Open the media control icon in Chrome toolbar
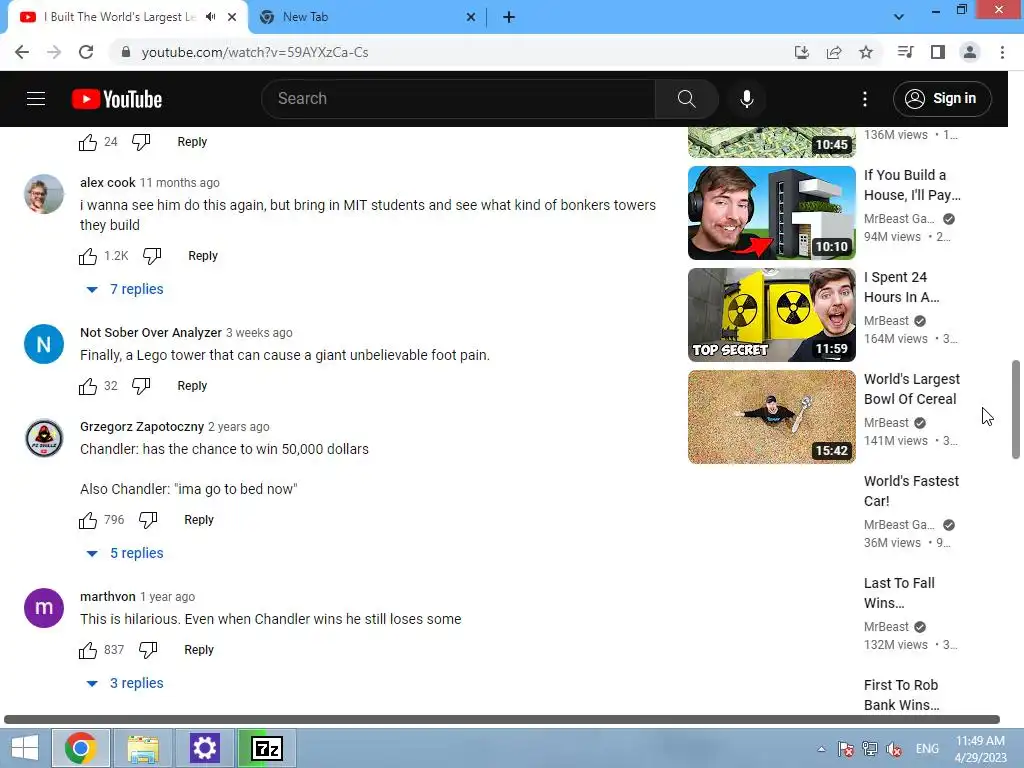1024x768 pixels. point(905,52)
